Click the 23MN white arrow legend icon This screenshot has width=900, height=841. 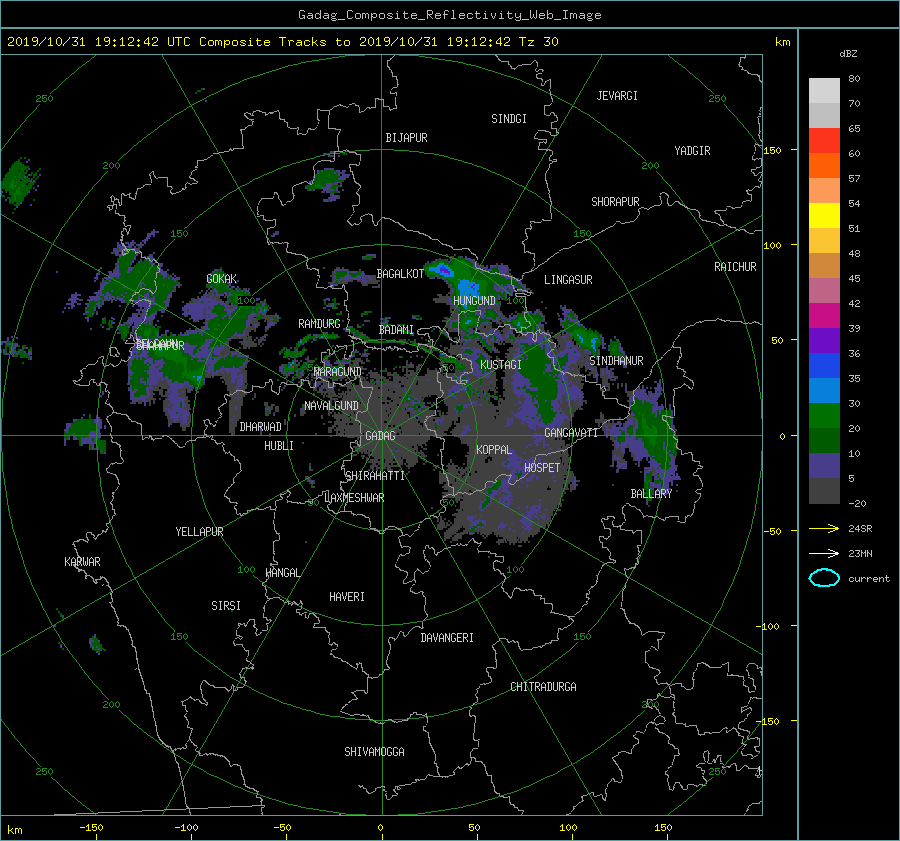[x=824, y=553]
